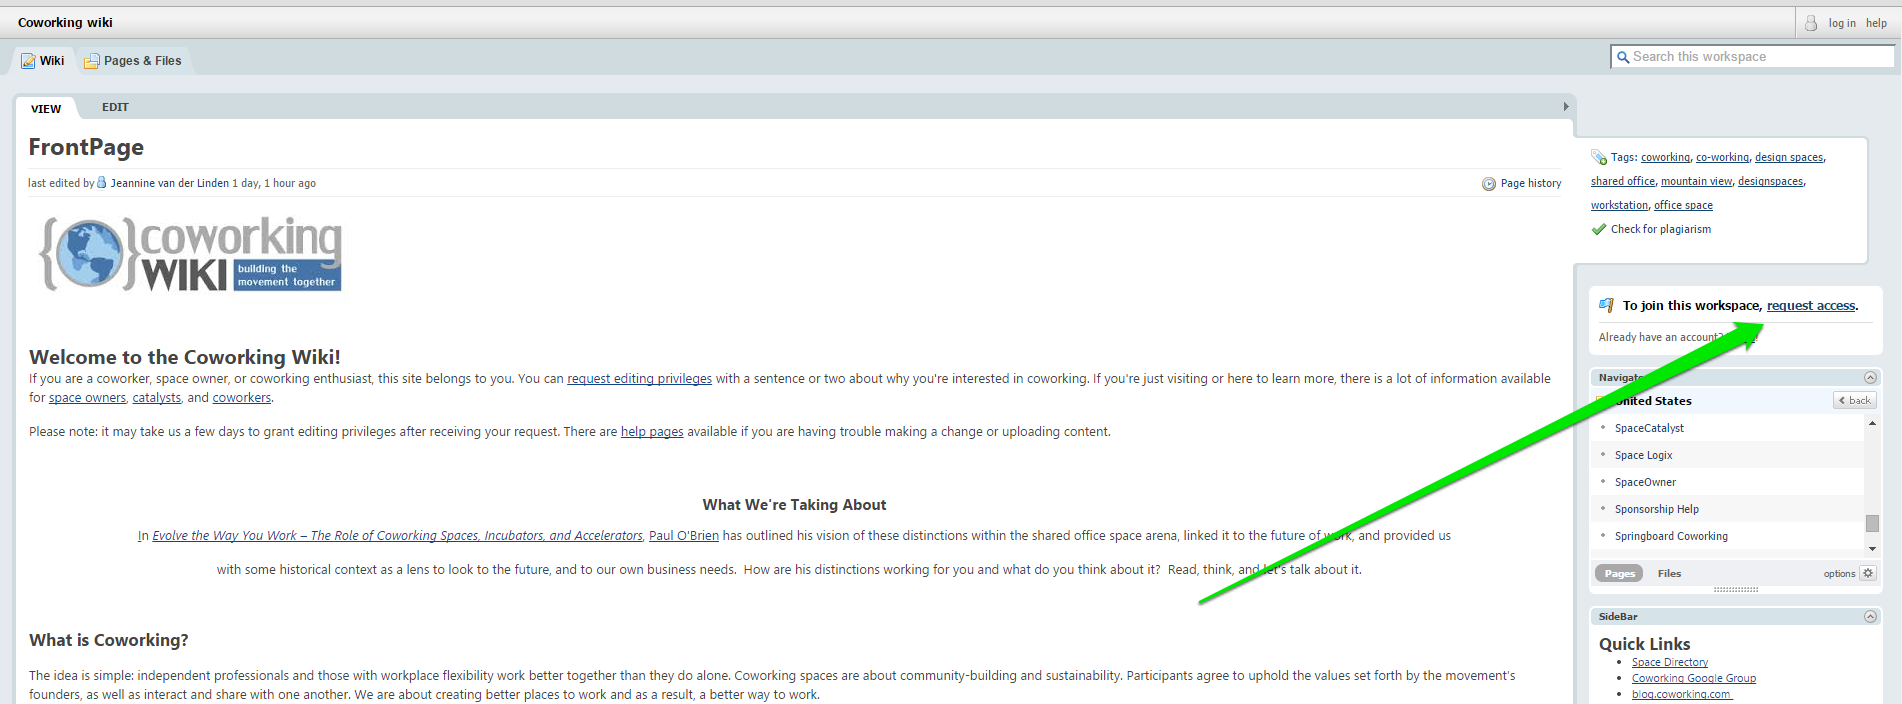Switch to the VIEW tab

click(x=46, y=108)
